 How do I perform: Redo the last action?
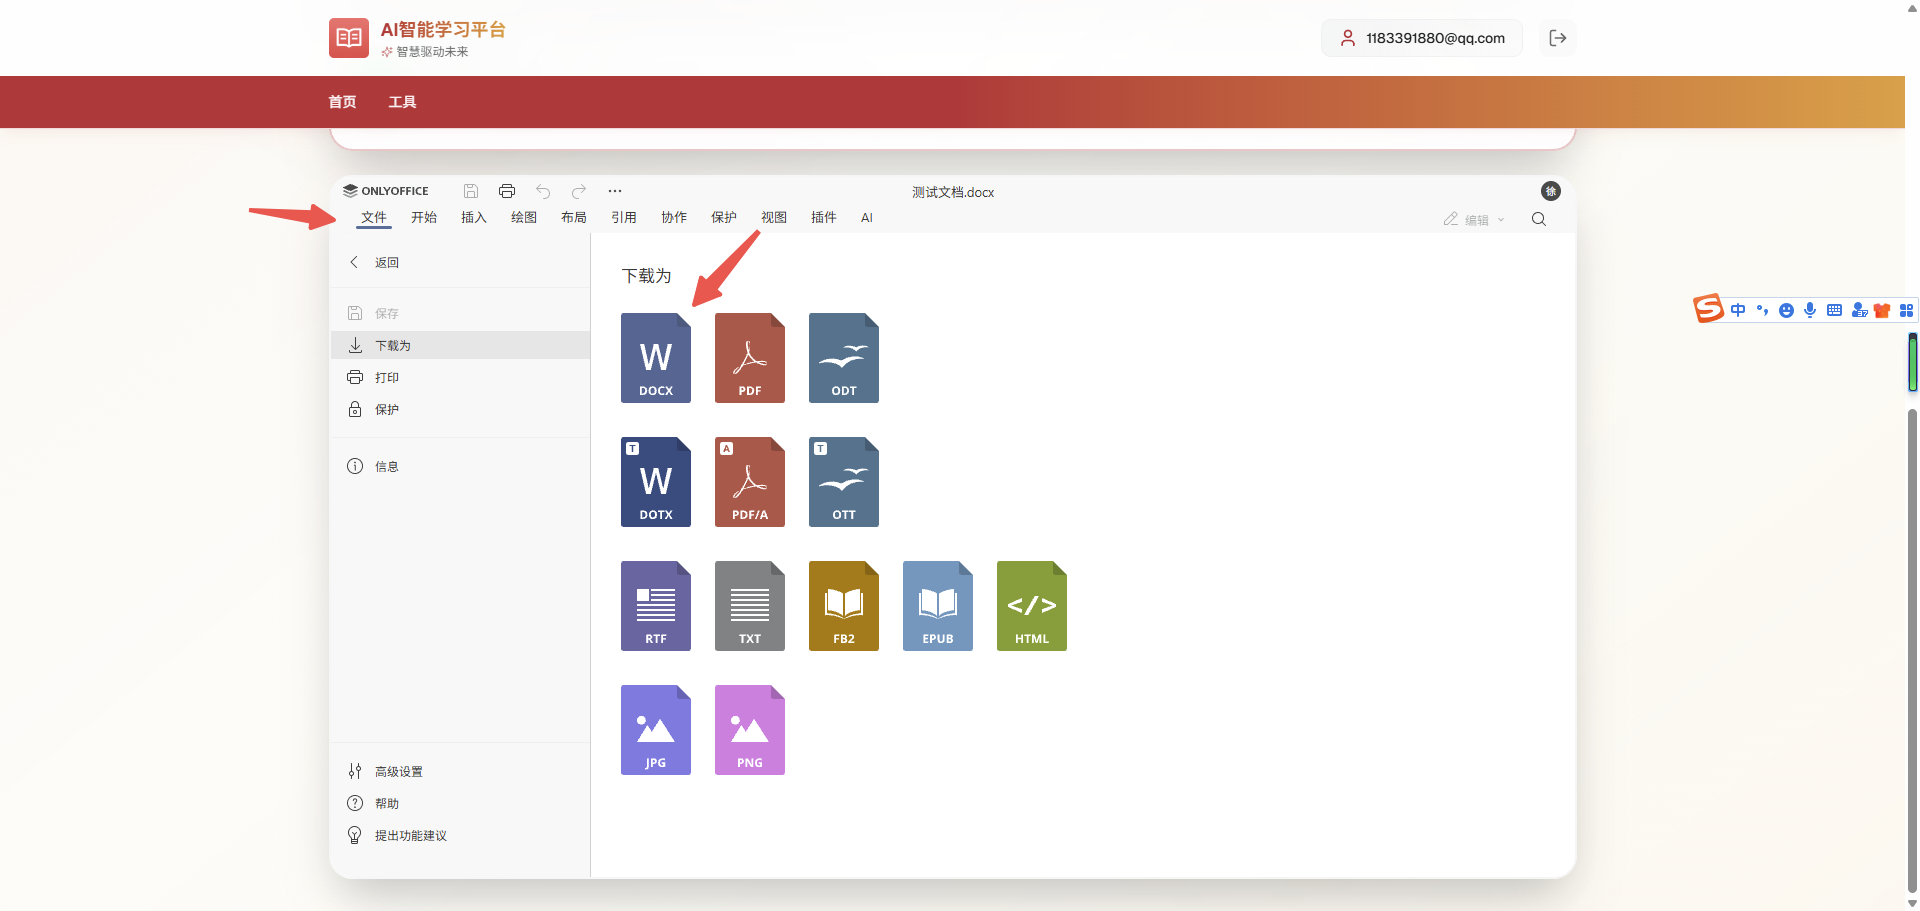tap(579, 191)
